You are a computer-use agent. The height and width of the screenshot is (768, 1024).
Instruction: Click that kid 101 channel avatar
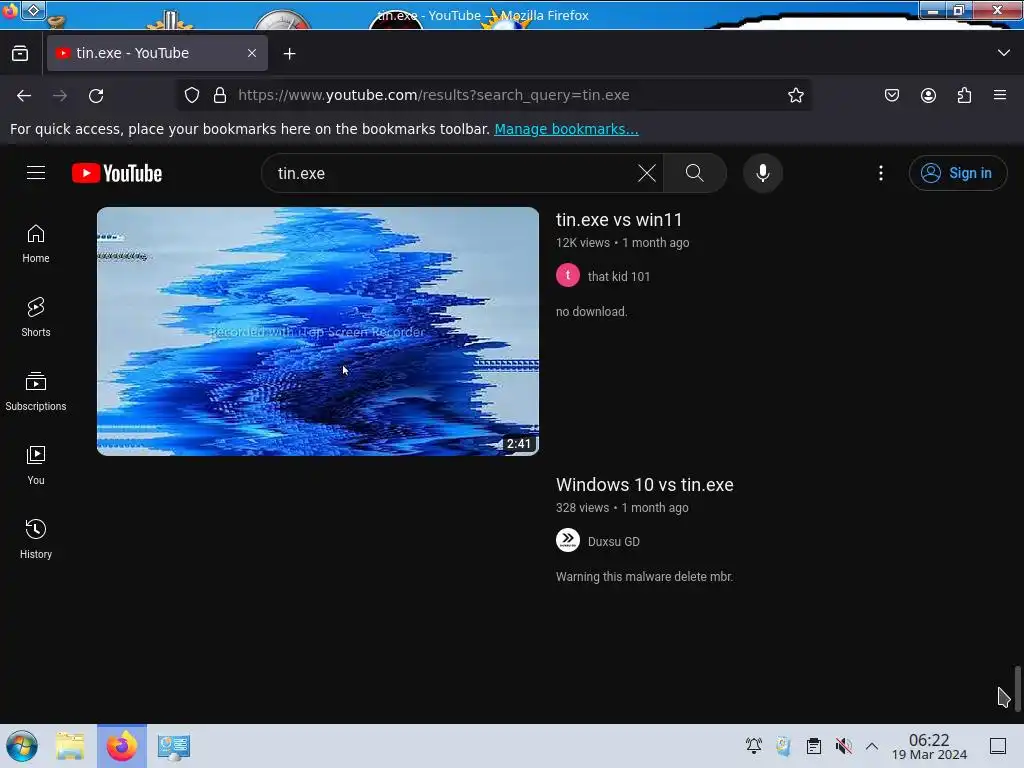click(x=568, y=276)
